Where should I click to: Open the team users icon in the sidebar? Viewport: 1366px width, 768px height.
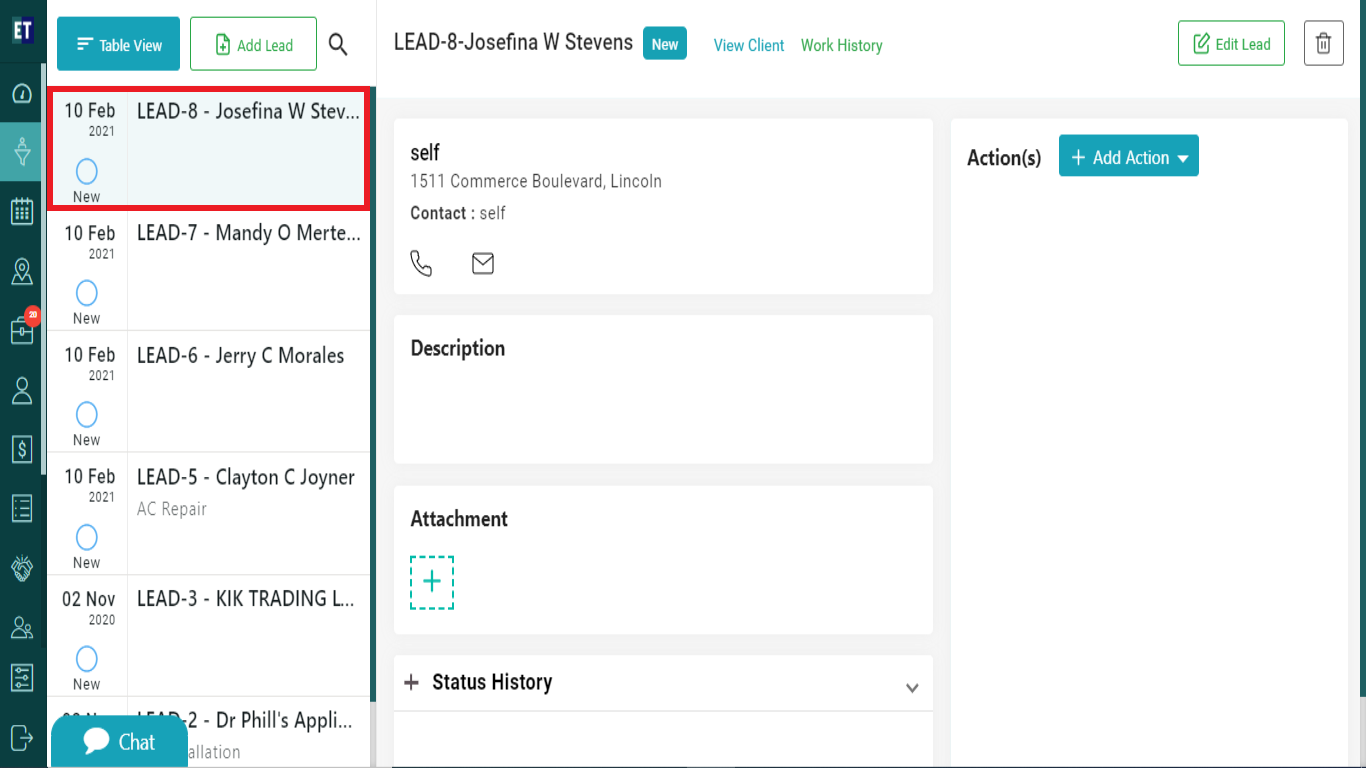pos(22,628)
